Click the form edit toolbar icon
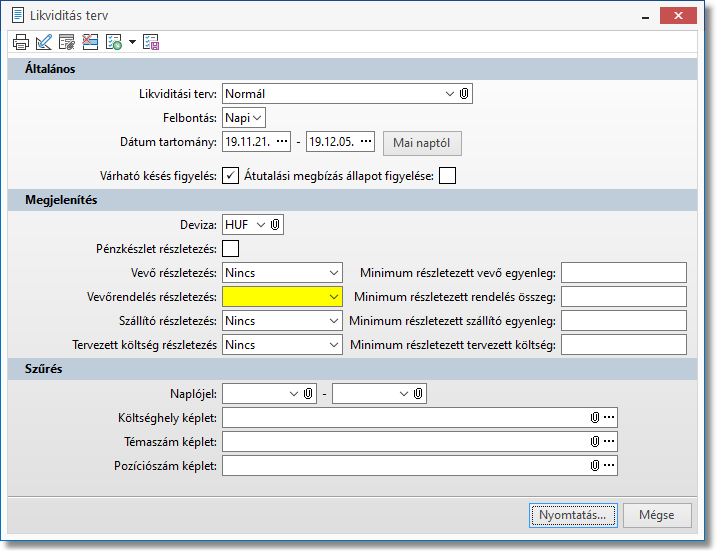The height and width of the screenshot is (553, 717). coord(67,42)
